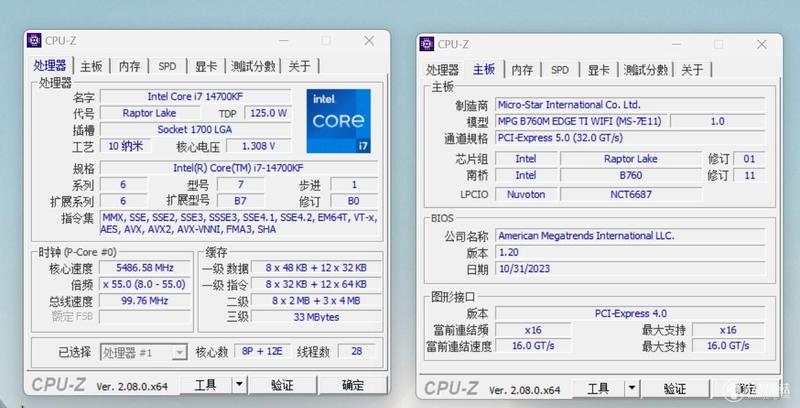Click the 验证 button in right window
This screenshot has width=800, height=408.
click(674, 389)
